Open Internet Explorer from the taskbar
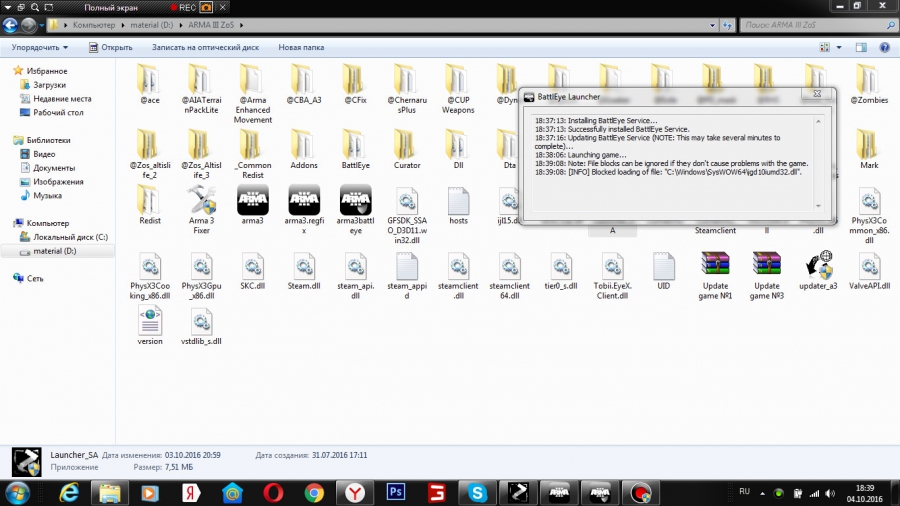Screen dimensions: 900x506 (x=69, y=493)
